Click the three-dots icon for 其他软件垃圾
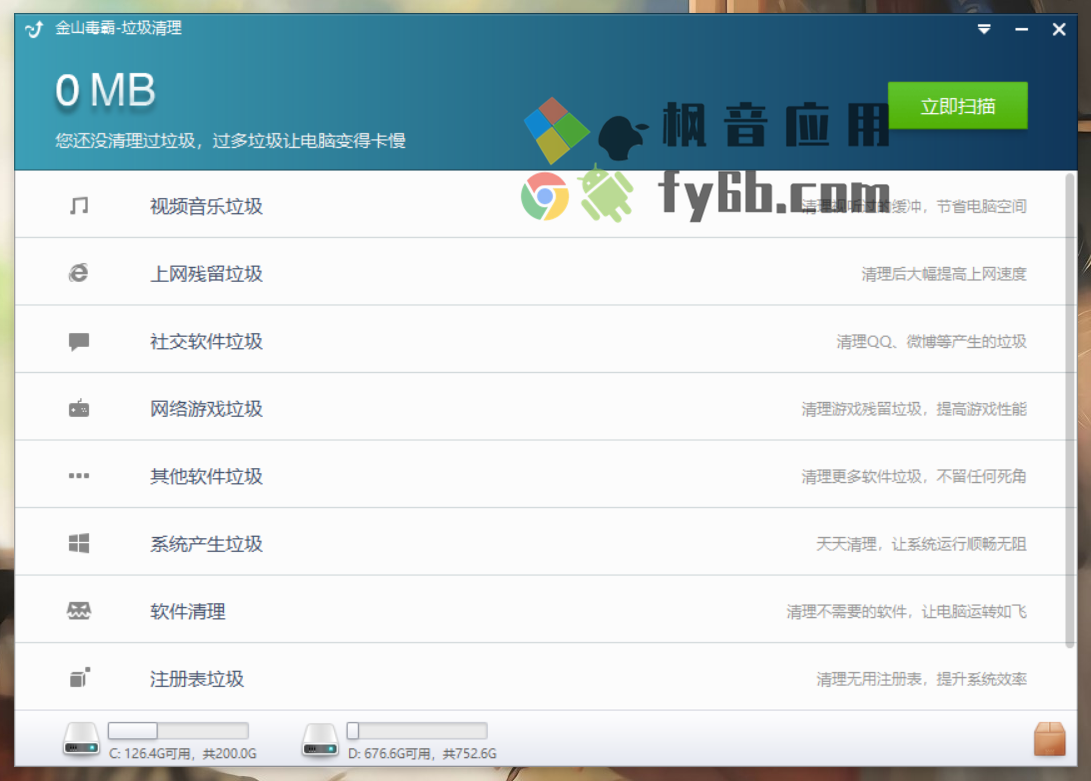Screen dimensions: 1091x781 coord(79,475)
